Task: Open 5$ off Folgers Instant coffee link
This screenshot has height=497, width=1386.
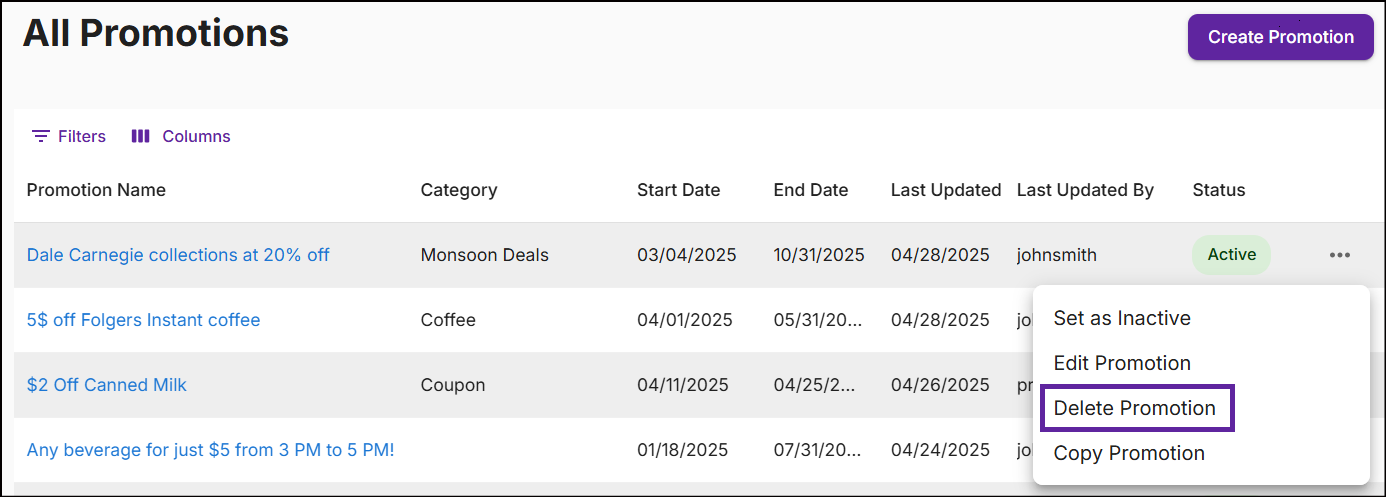Action: click(143, 320)
